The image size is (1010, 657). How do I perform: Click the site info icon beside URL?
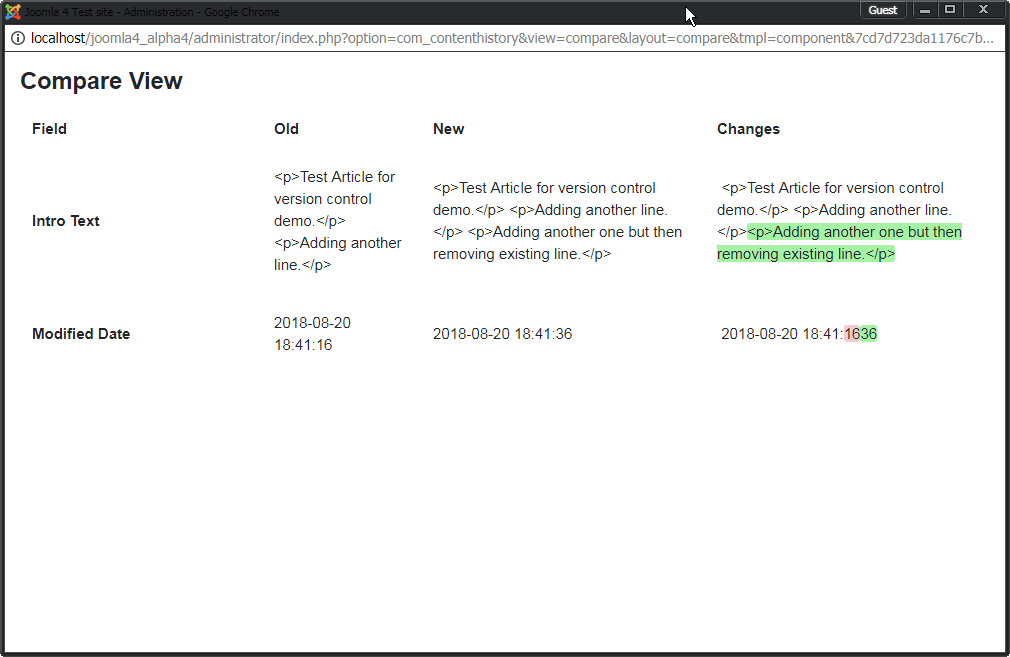[x=18, y=39]
